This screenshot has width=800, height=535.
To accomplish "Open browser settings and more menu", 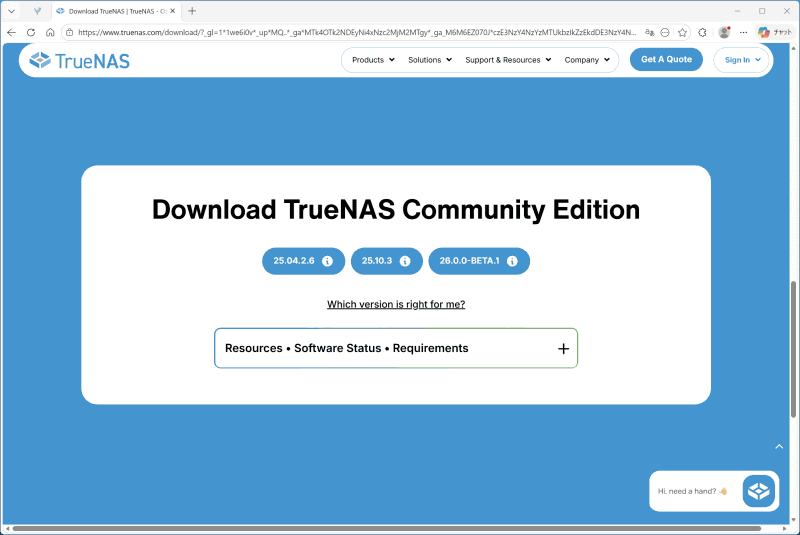I will 743,32.
